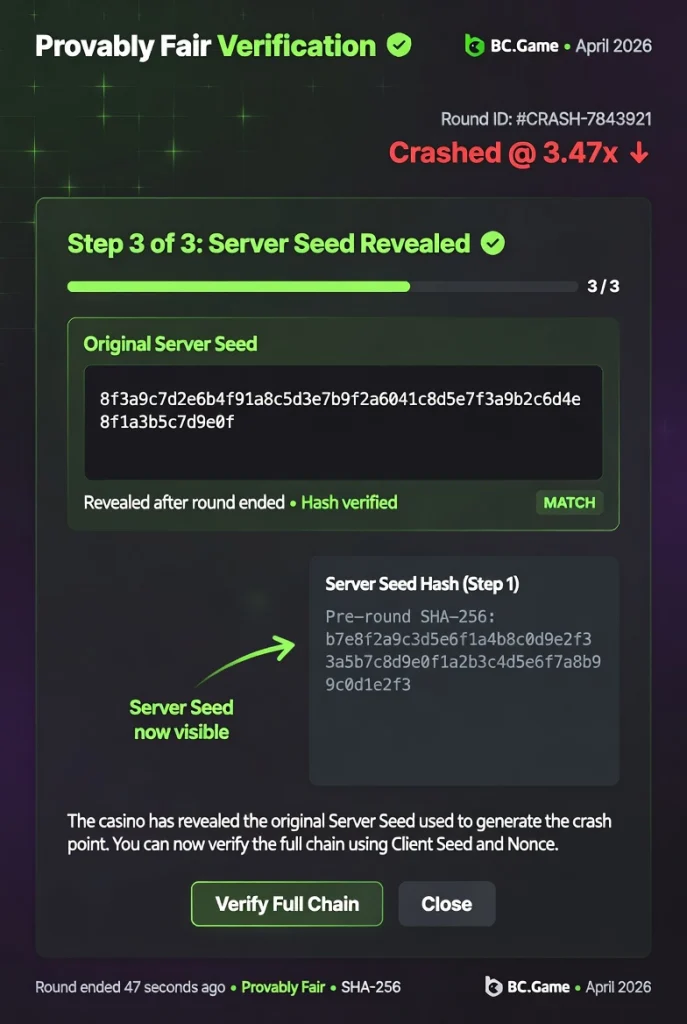Image resolution: width=687 pixels, height=1024 pixels.
Task: Click the Hash verified indicator
Action: (349, 503)
